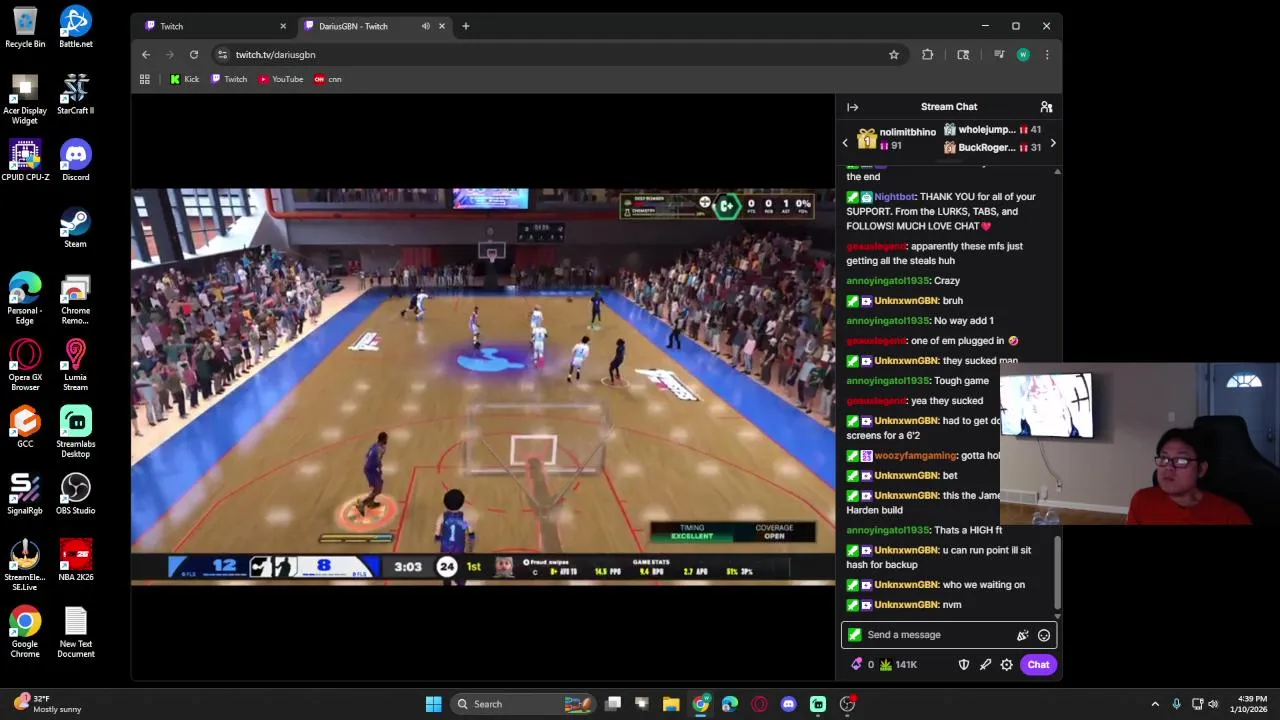Select the StarCraft II desktop icon
This screenshot has height=720, width=1280.
tap(76, 94)
